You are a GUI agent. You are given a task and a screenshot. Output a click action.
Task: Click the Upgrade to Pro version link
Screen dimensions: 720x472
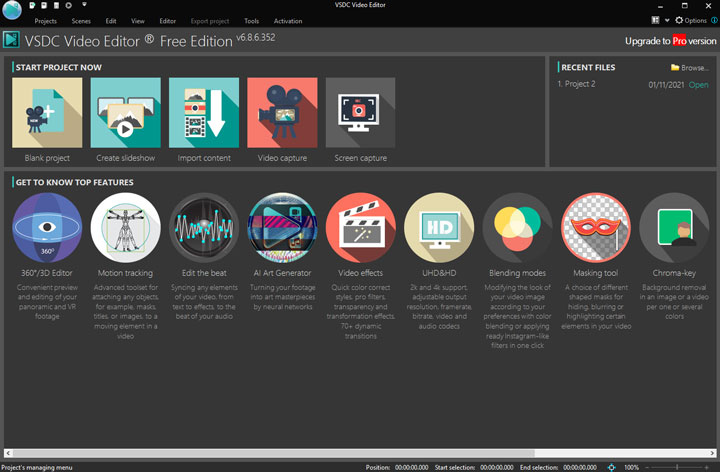pos(670,41)
